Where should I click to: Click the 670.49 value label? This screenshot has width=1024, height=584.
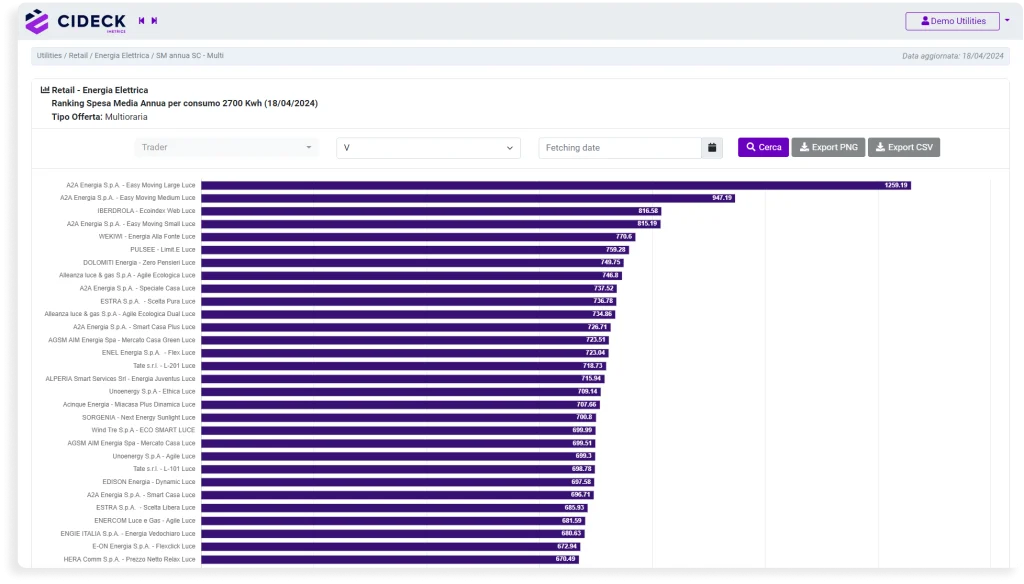point(566,559)
